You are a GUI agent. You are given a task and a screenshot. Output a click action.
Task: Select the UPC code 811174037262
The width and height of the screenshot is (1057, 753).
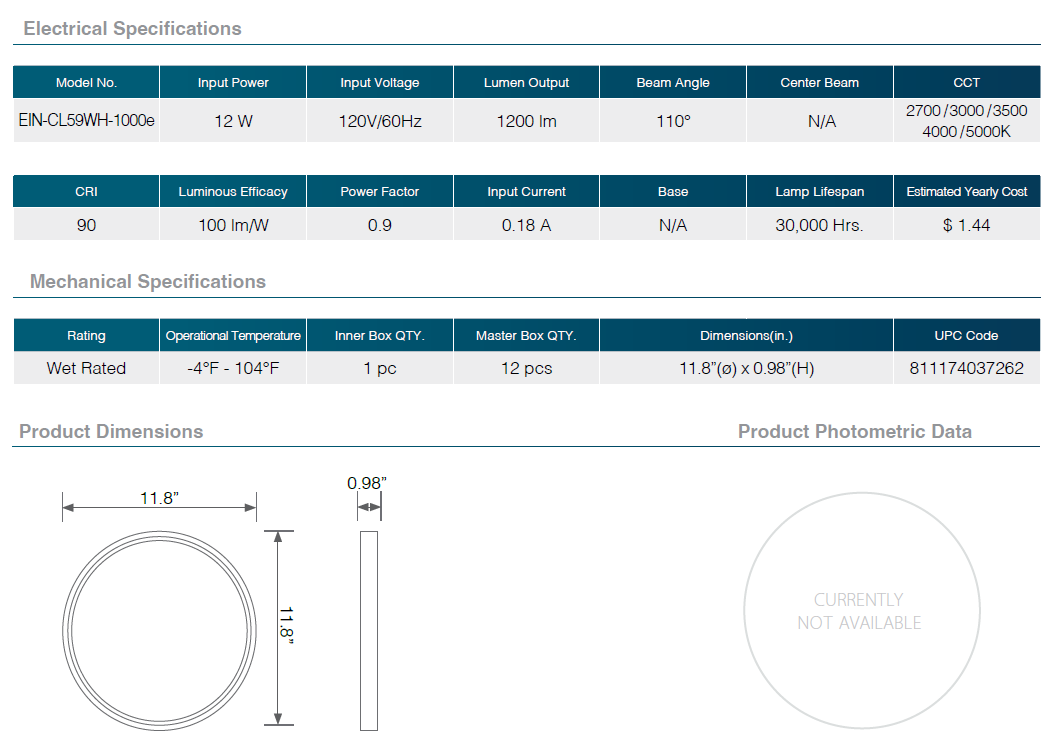(966, 368)
